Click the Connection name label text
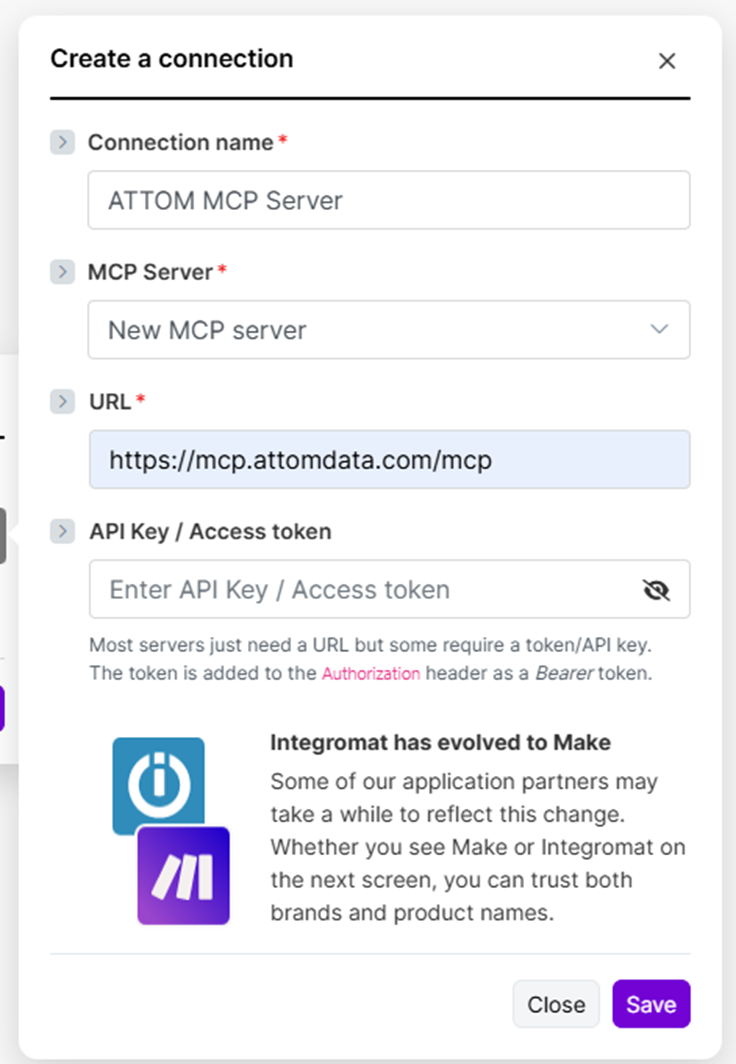Screen dimensions: 736x1064 click(180, 142)
